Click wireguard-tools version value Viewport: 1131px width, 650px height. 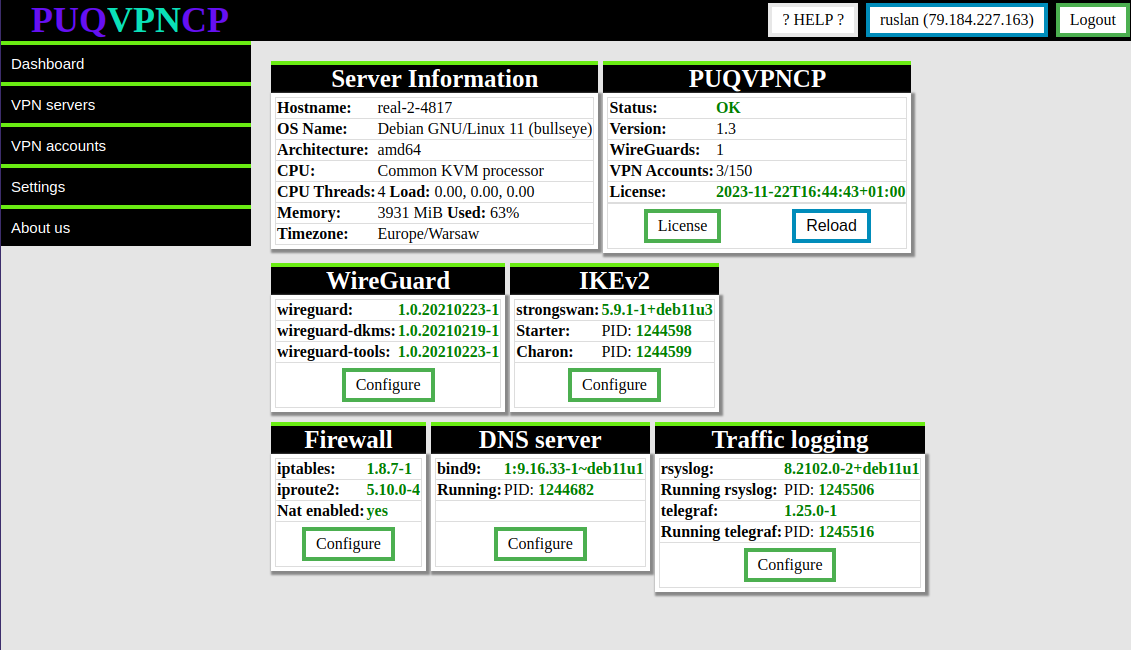coord(448,352)
